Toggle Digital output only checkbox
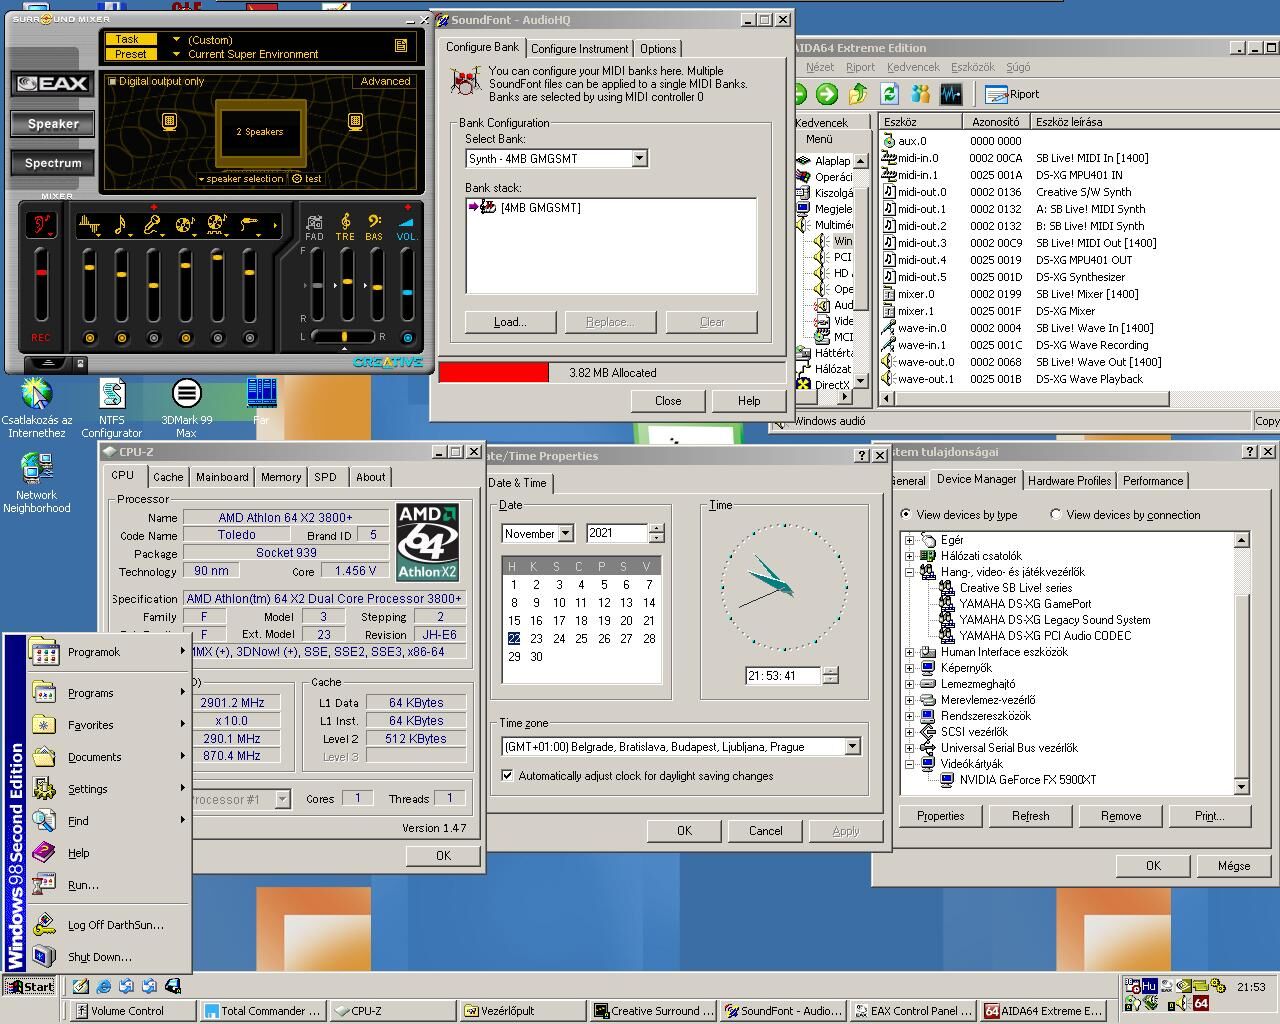 [x=112, y=81]
